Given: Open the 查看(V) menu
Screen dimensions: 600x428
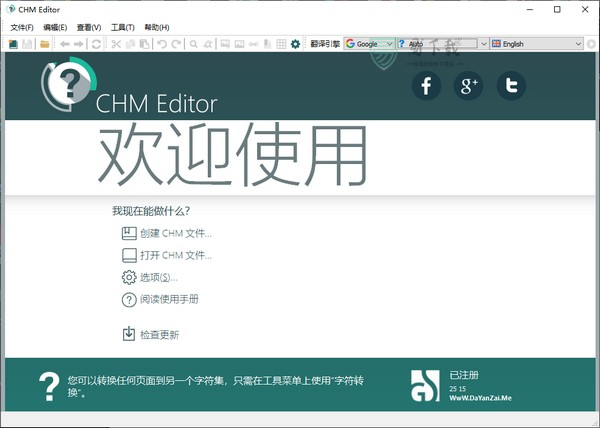Looking at the screenshot, I should [89, 28].
